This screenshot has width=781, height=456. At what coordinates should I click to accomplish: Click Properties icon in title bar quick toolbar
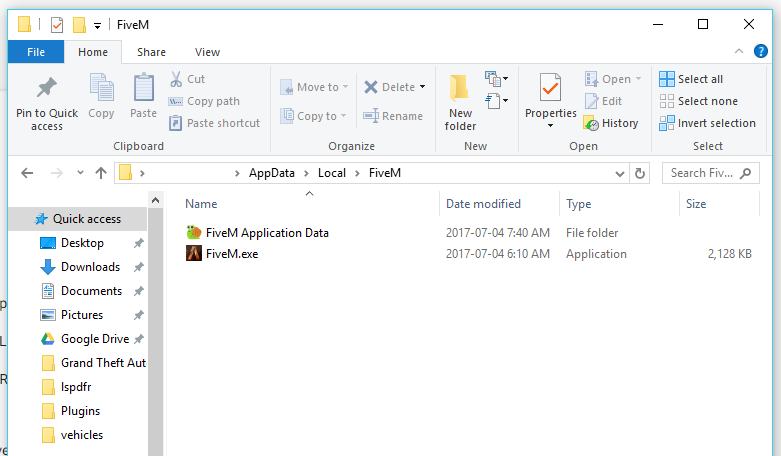click(57, 24)
